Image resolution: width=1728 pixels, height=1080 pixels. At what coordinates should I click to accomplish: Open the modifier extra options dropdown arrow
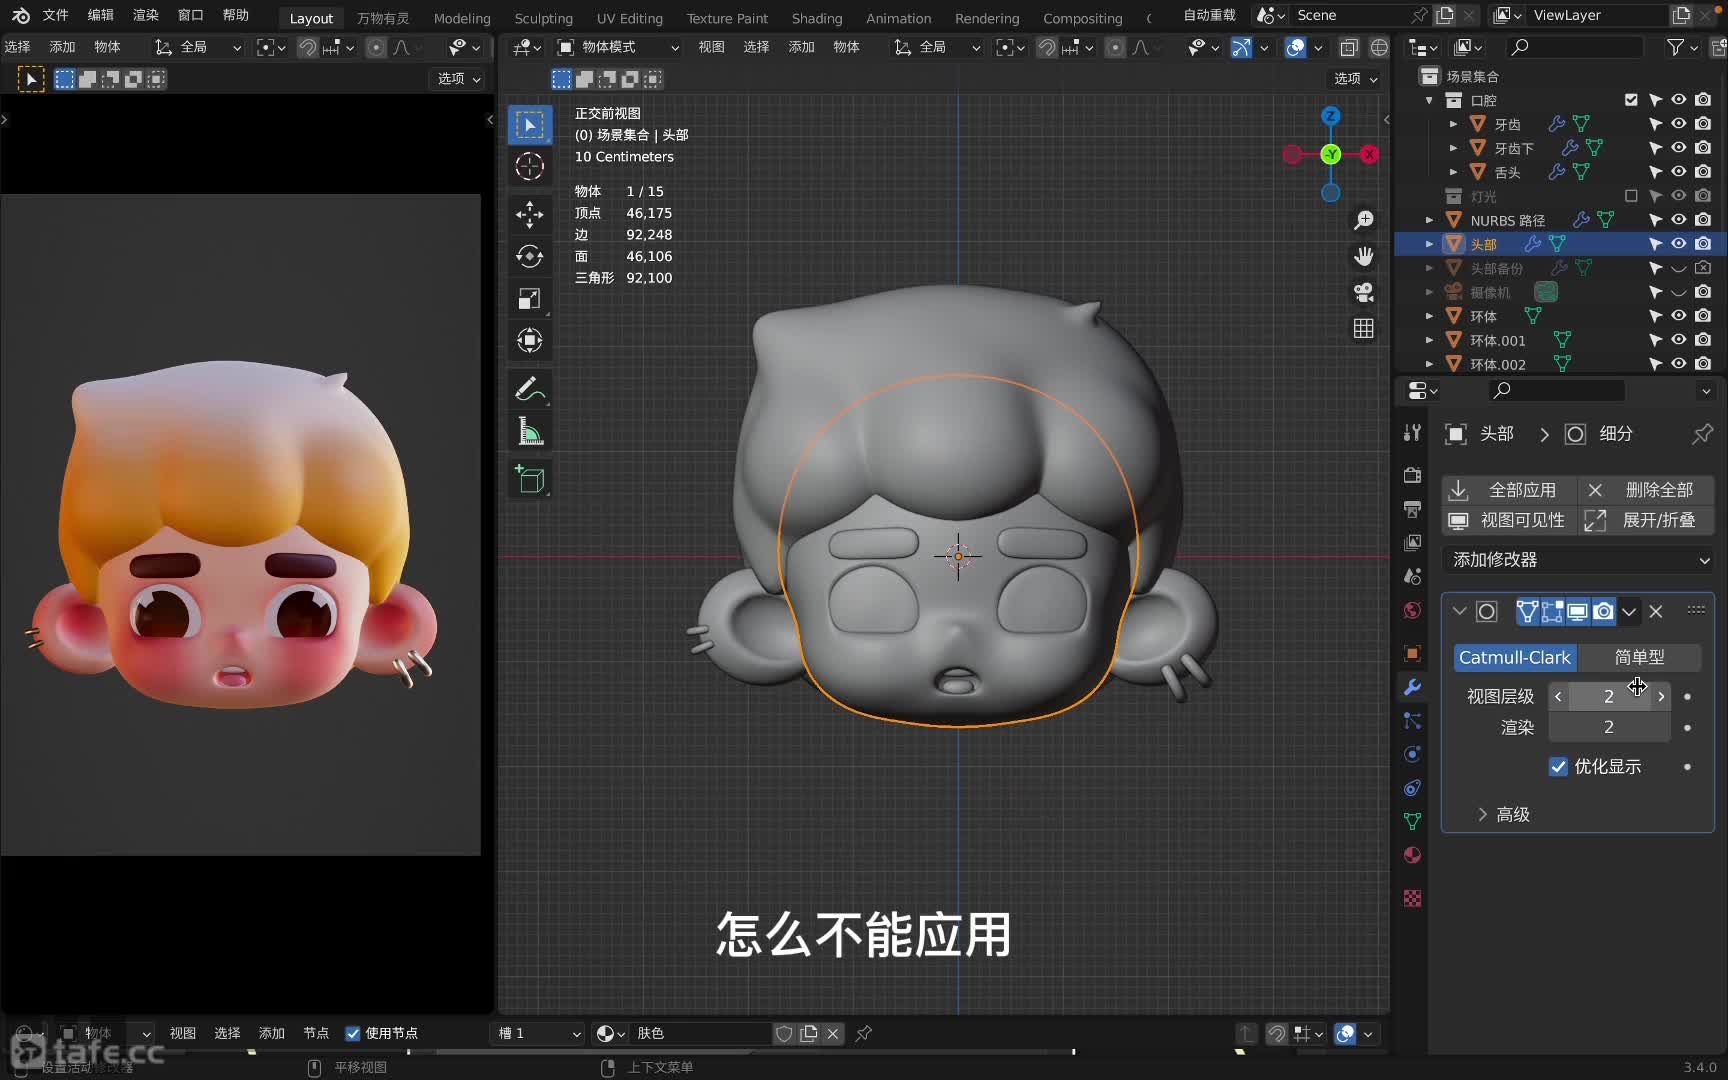coord(1630,611)
